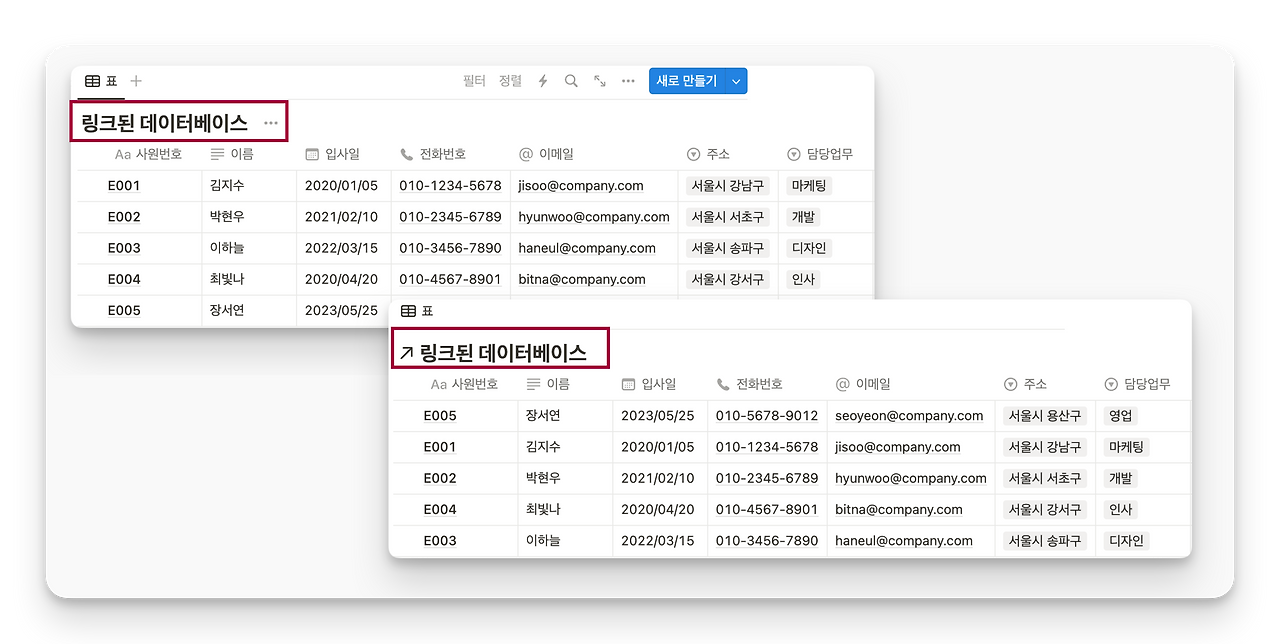Image resolution: width=1280 pixels, height=644 pixels.
Task: Click the 서울시 용산구 tag
Action: 1045,415
